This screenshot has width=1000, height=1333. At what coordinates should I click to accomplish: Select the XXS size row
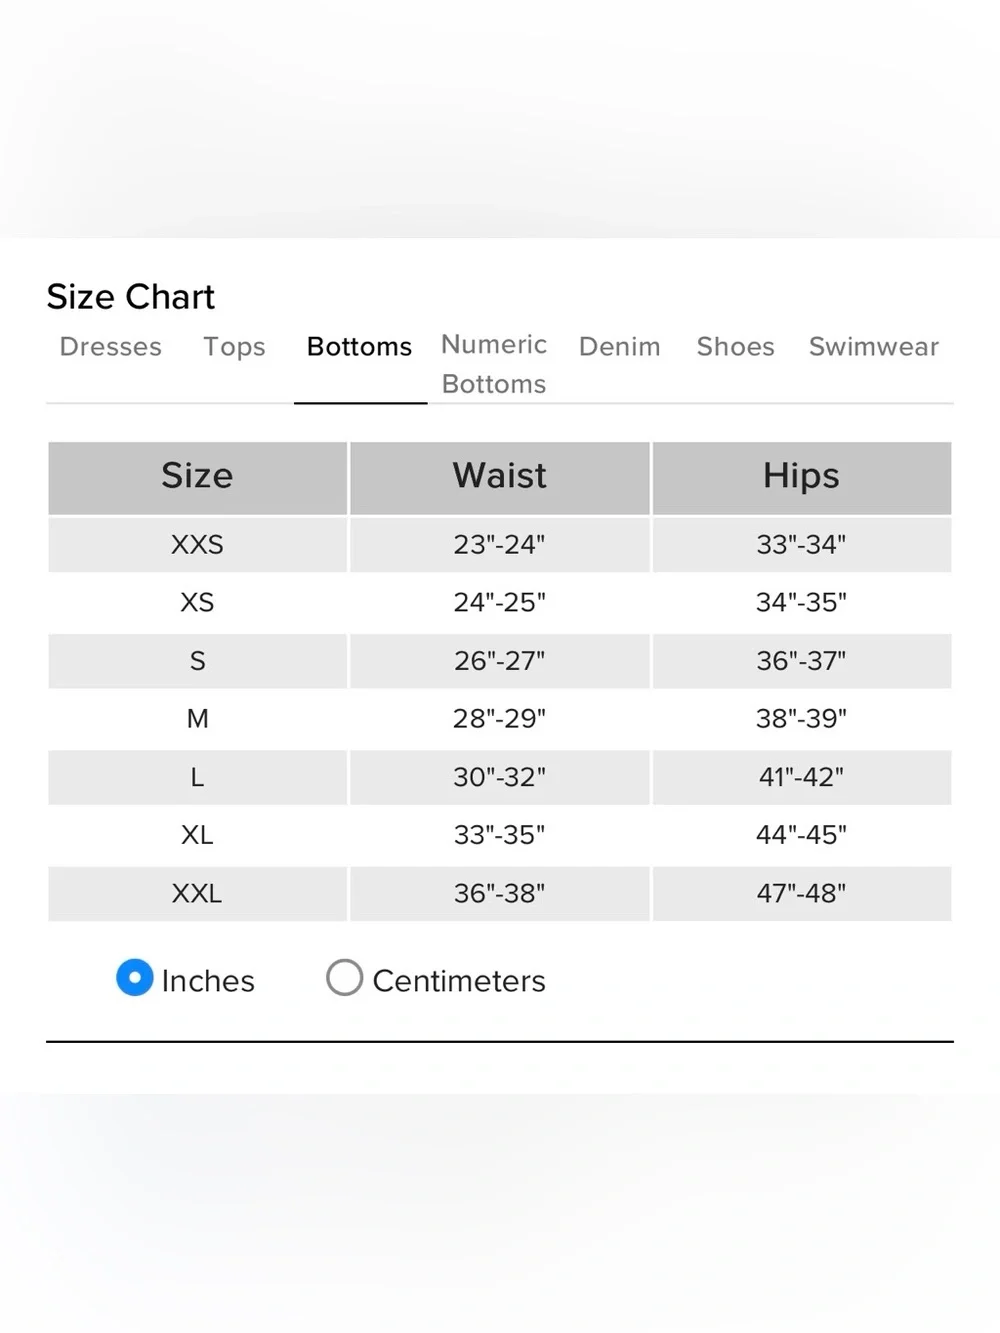pos(500,545)
